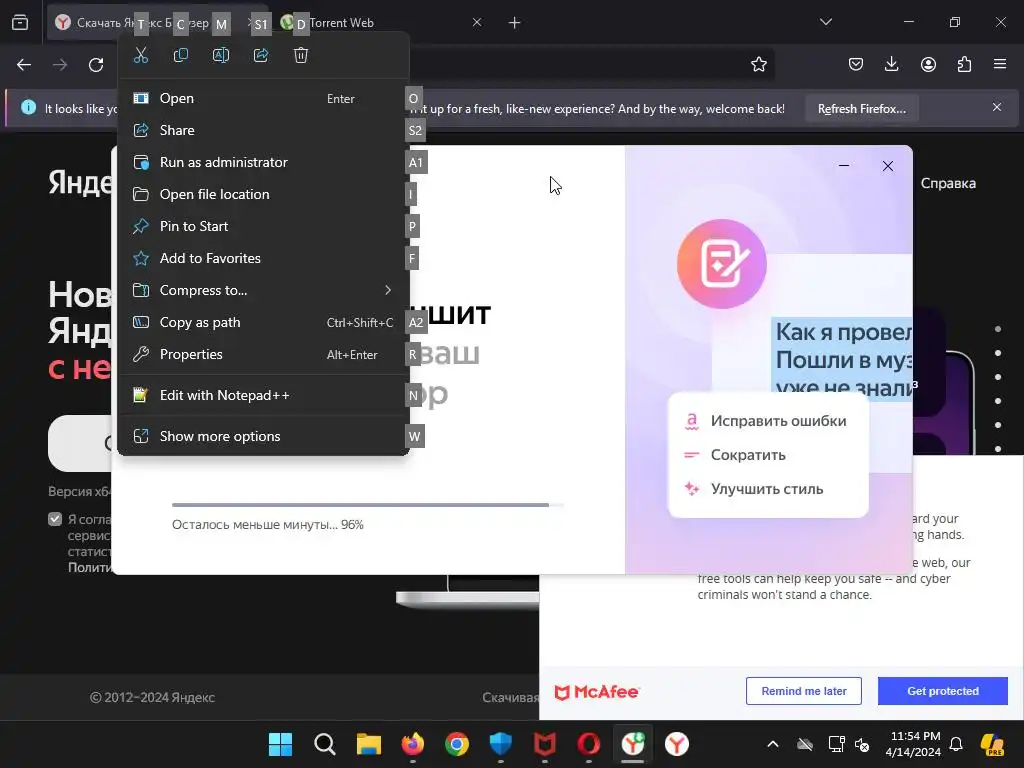
Task: Launch Google Chrome from taskbar
Action: click(456, 744)
